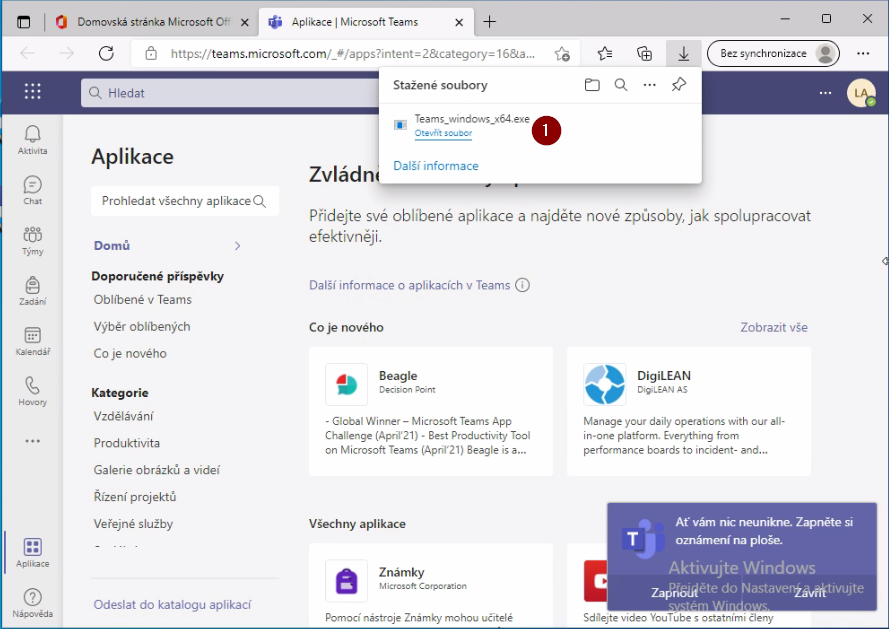Viewport: 889px width, 629px height.
Task: Click the Teams_windows_x64.exe file name
Action: [472, 119]
